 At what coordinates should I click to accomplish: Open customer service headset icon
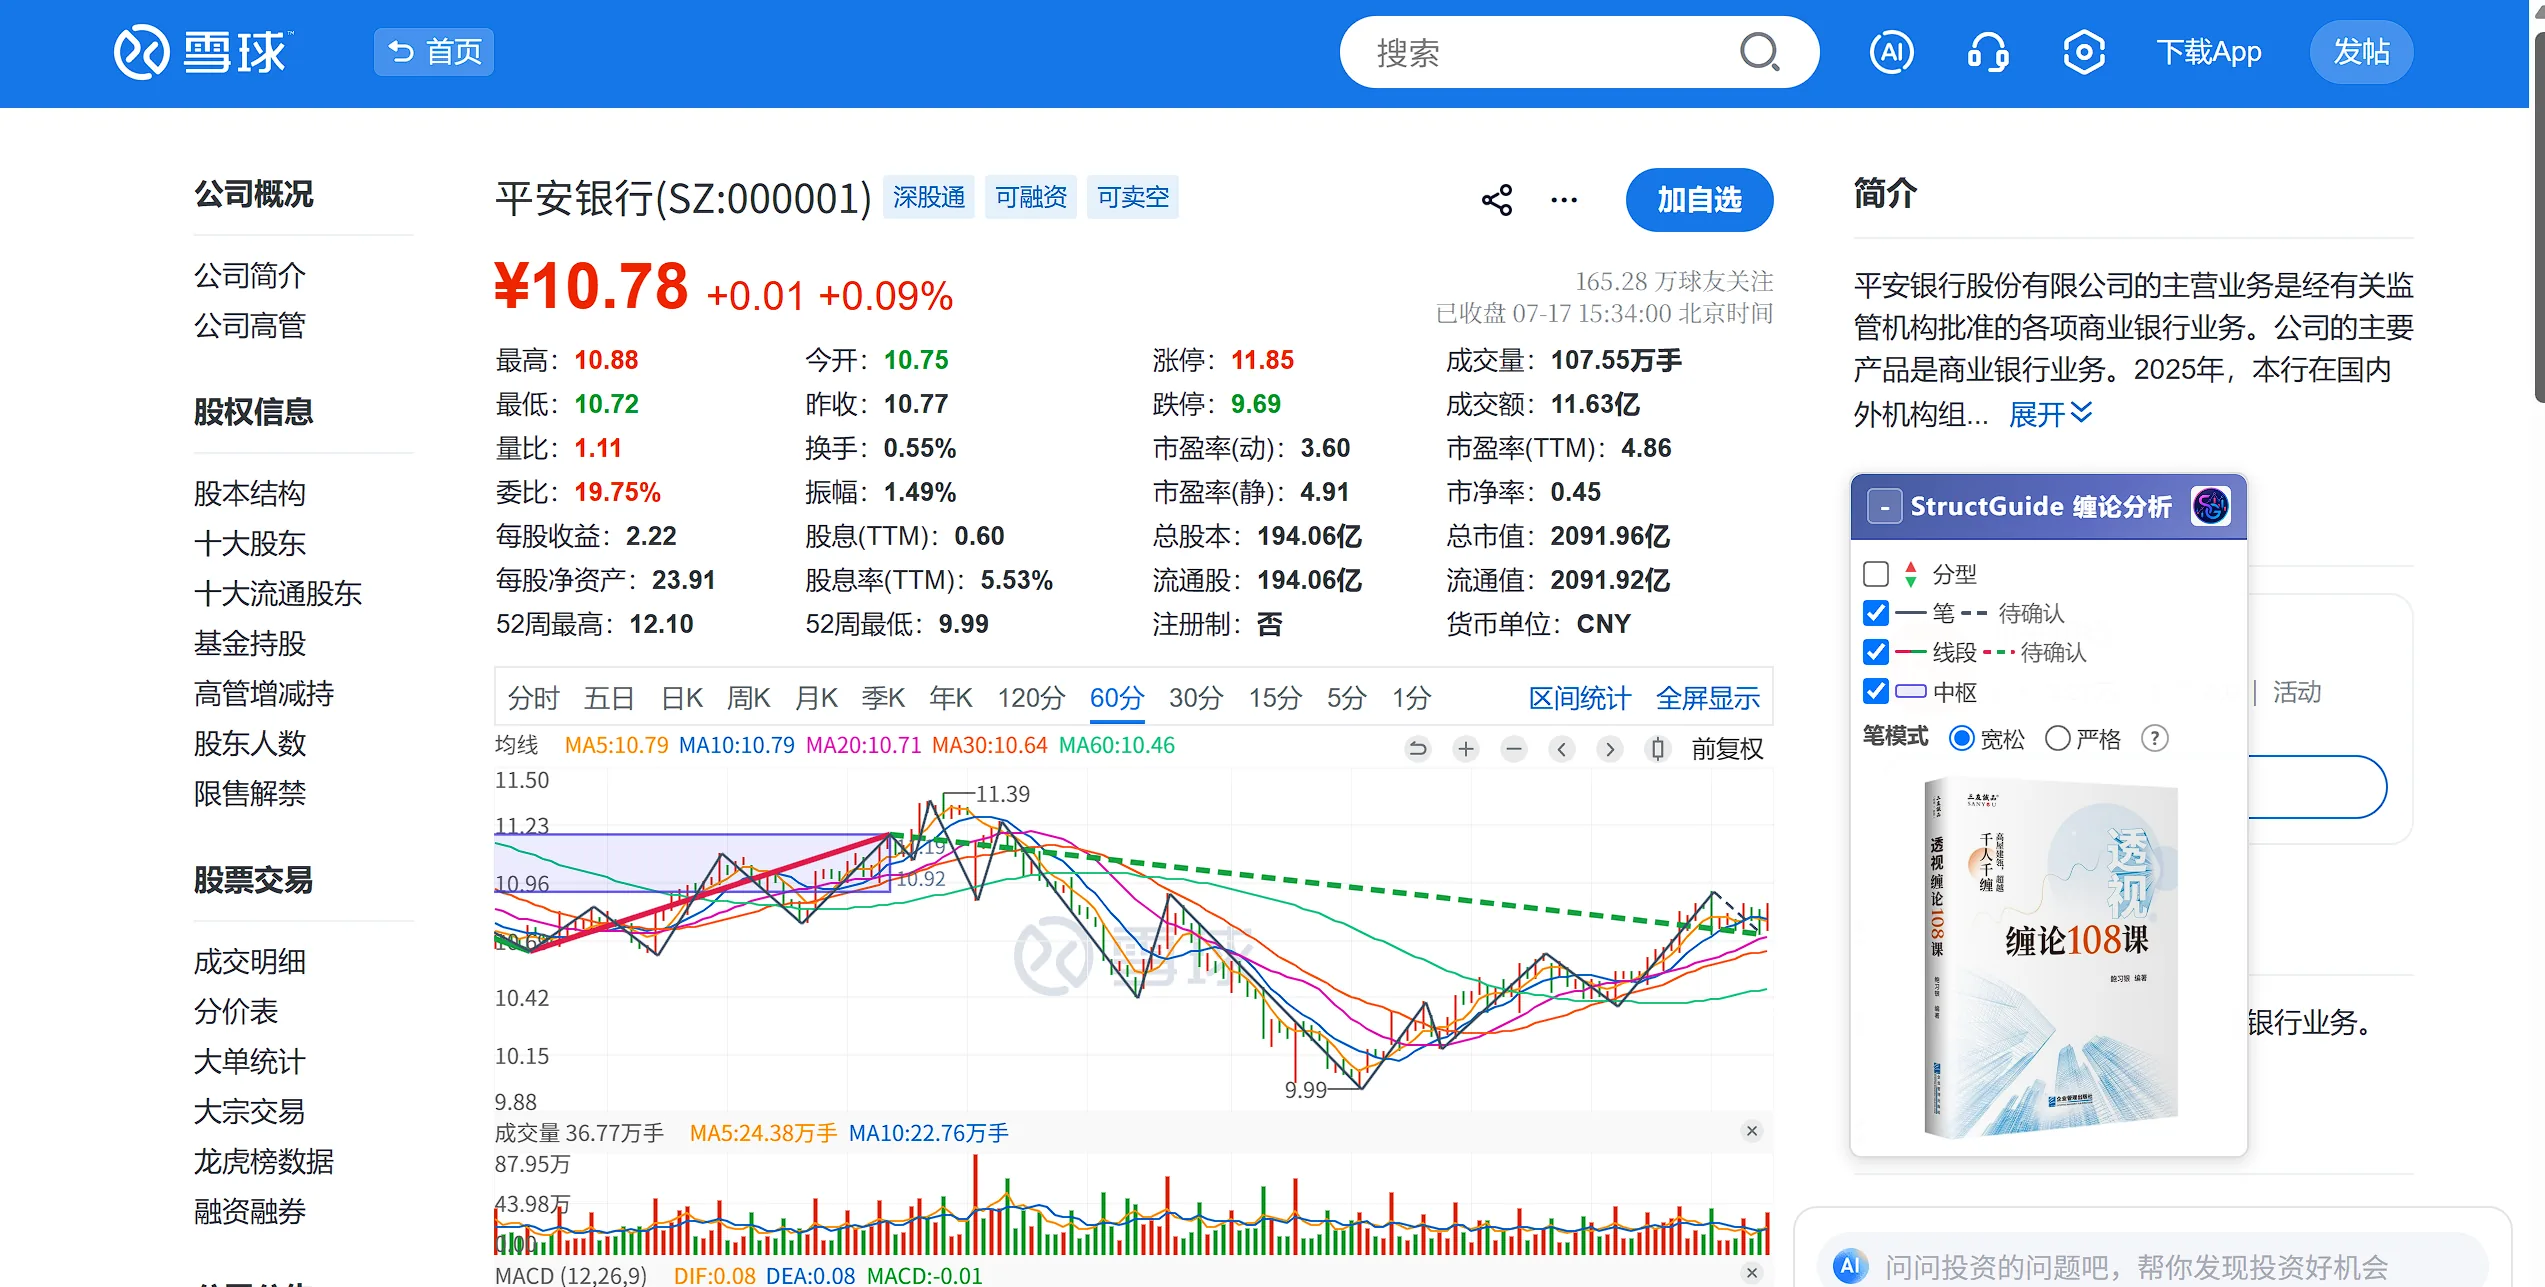point(1988,52)
